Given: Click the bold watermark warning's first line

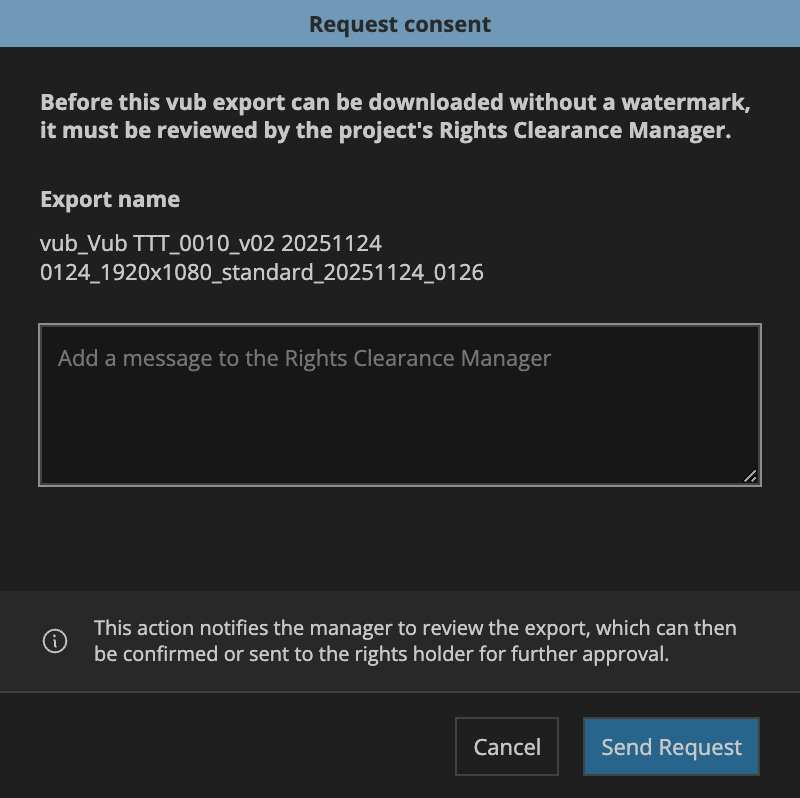Looking at the screenshot, I should (x=395, y=103).
